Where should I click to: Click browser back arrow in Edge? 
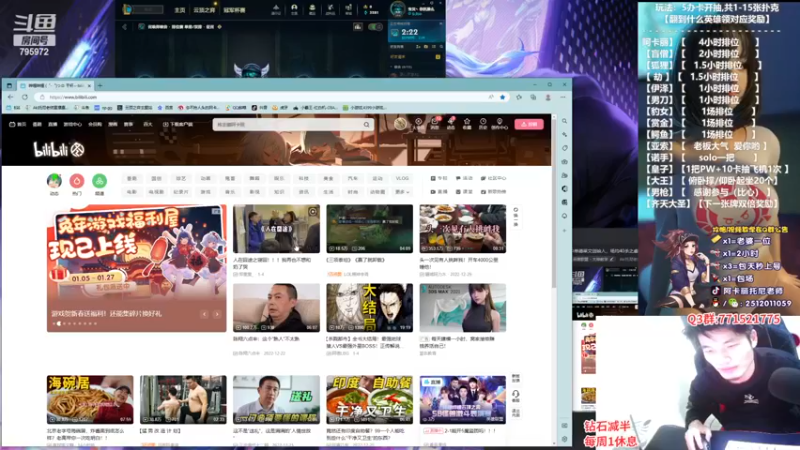point(11,97)
